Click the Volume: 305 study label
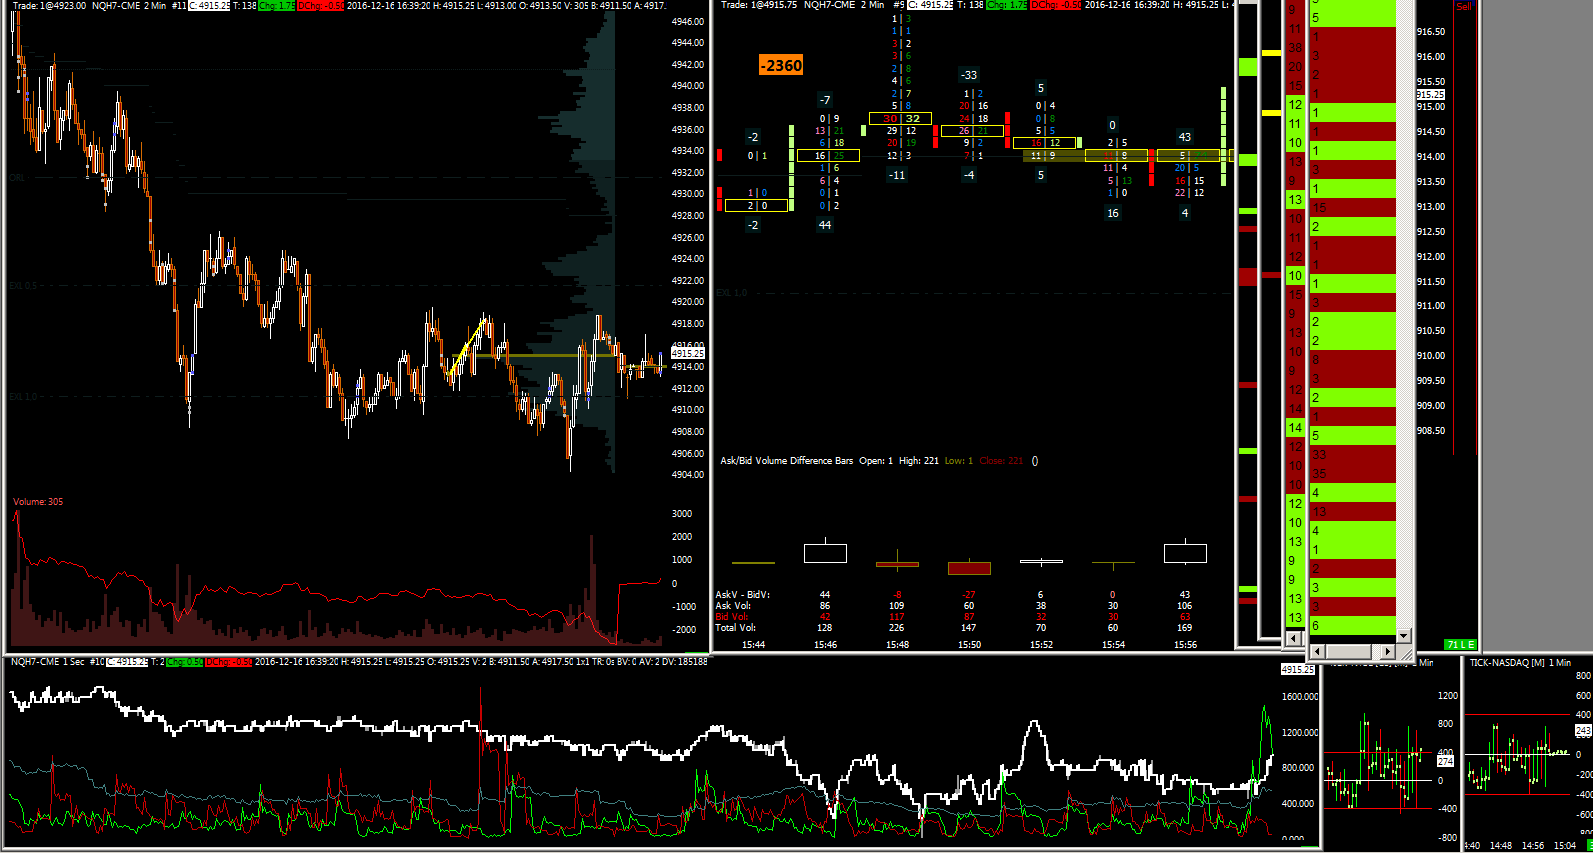The image size is (1593, 854). tap(38, 502)
